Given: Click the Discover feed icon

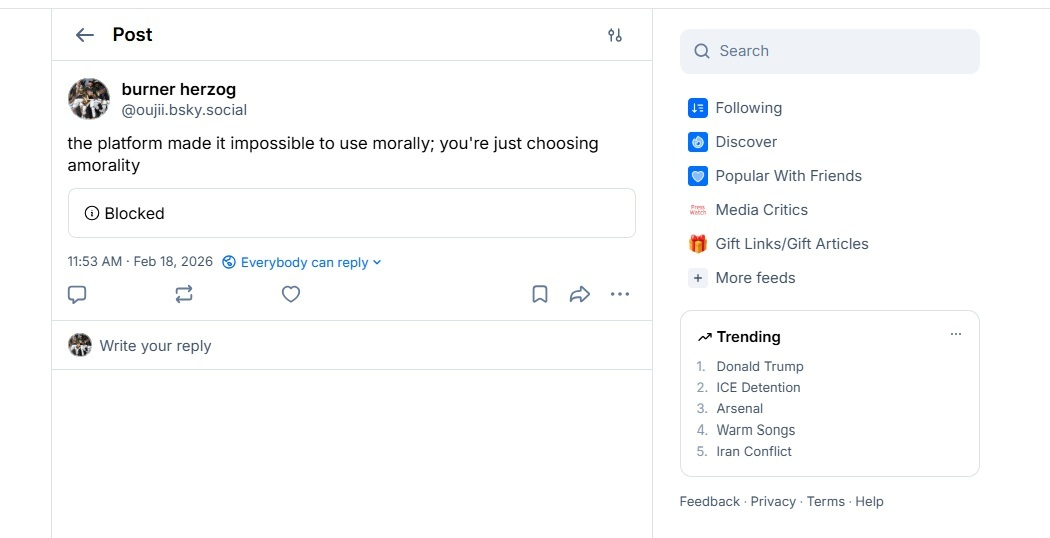Looking at the screenshot, I should pyautogui.click(x=698, y=142).
